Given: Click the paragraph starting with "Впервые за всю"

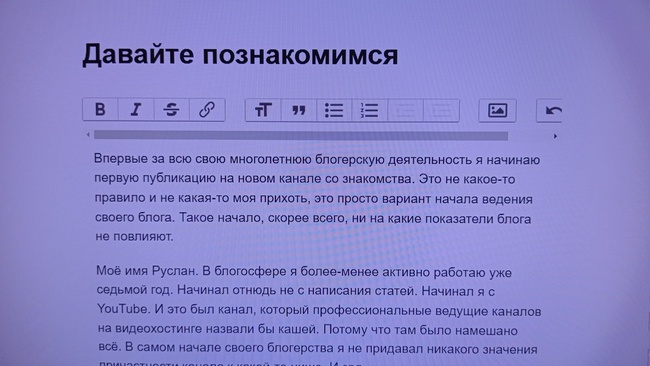Looking at the screenshot, I should pyautogui.click(x=317, y=198).
